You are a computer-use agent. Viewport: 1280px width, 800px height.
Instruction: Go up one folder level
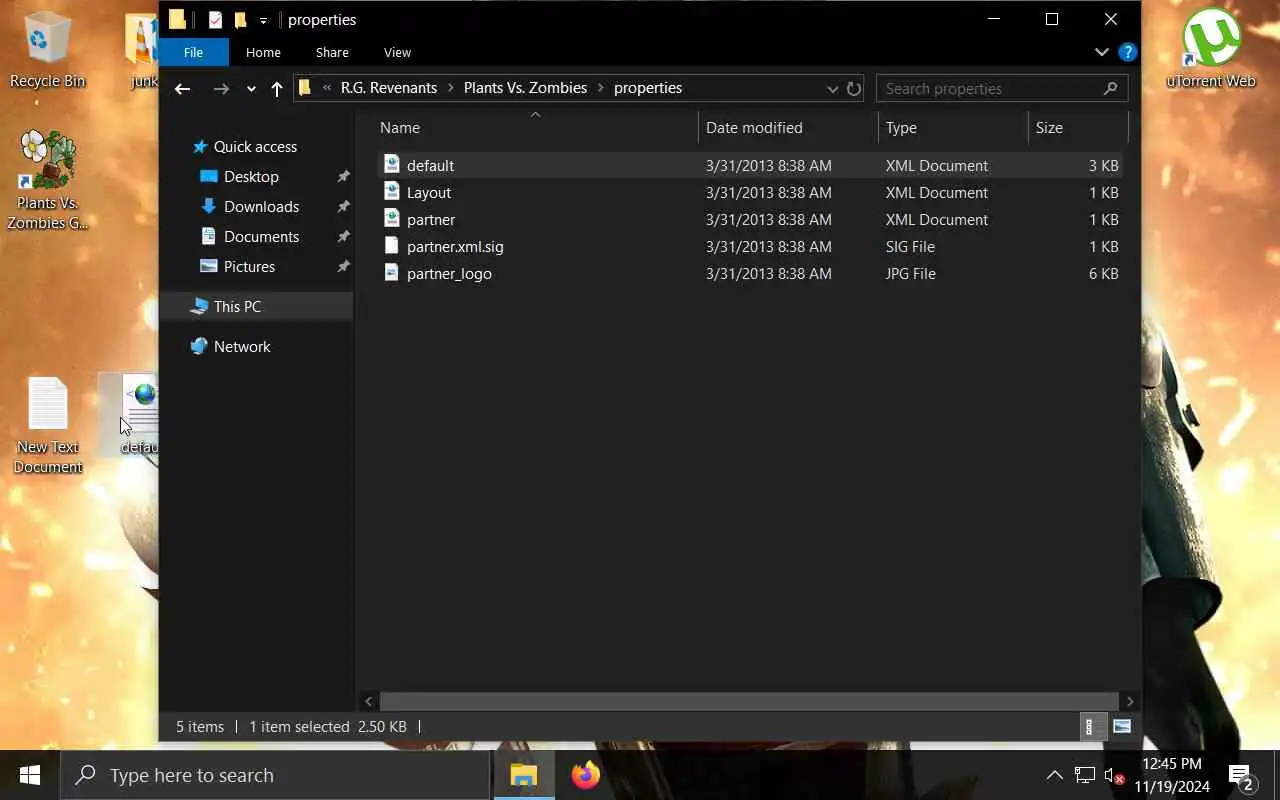coord(277,88)
